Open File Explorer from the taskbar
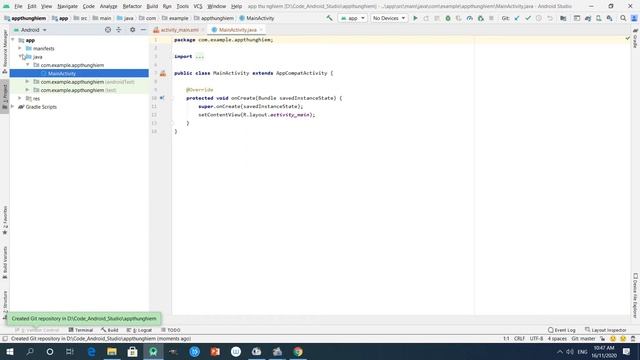Screen dimensions: 640x360 112,351
